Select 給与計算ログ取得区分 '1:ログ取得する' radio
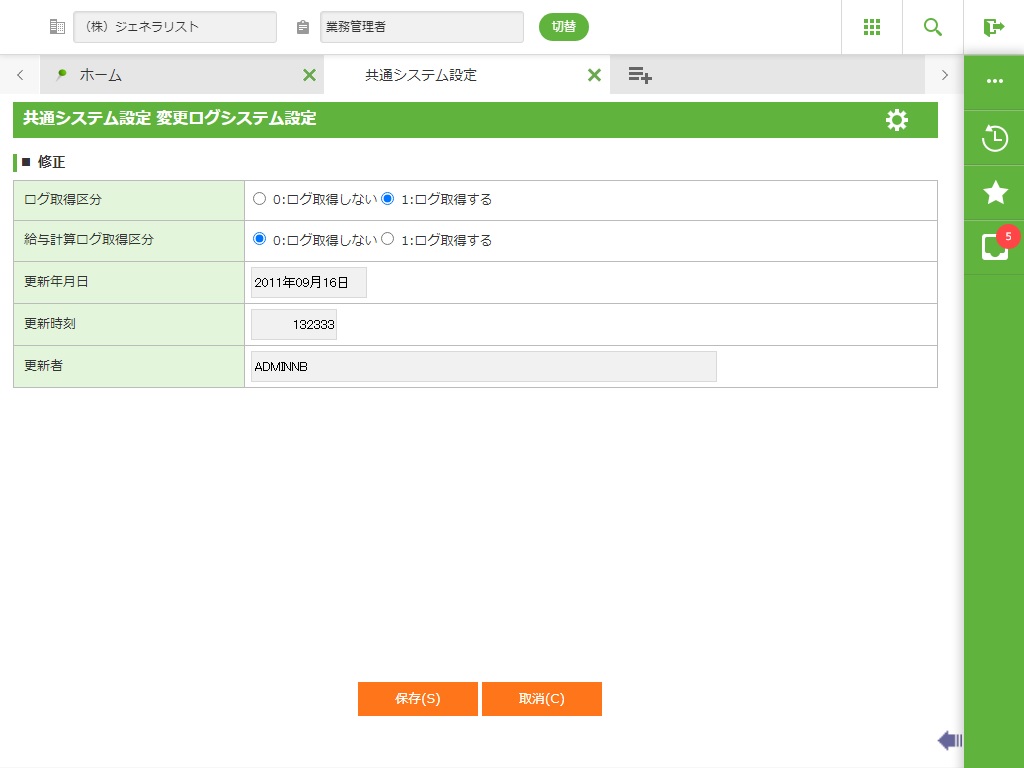Screen dimensions: 1024x768 (x=388, y=240)
